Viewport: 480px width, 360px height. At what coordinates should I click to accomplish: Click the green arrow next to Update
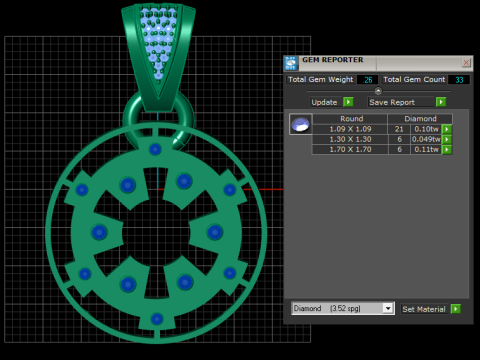[348, 102]
